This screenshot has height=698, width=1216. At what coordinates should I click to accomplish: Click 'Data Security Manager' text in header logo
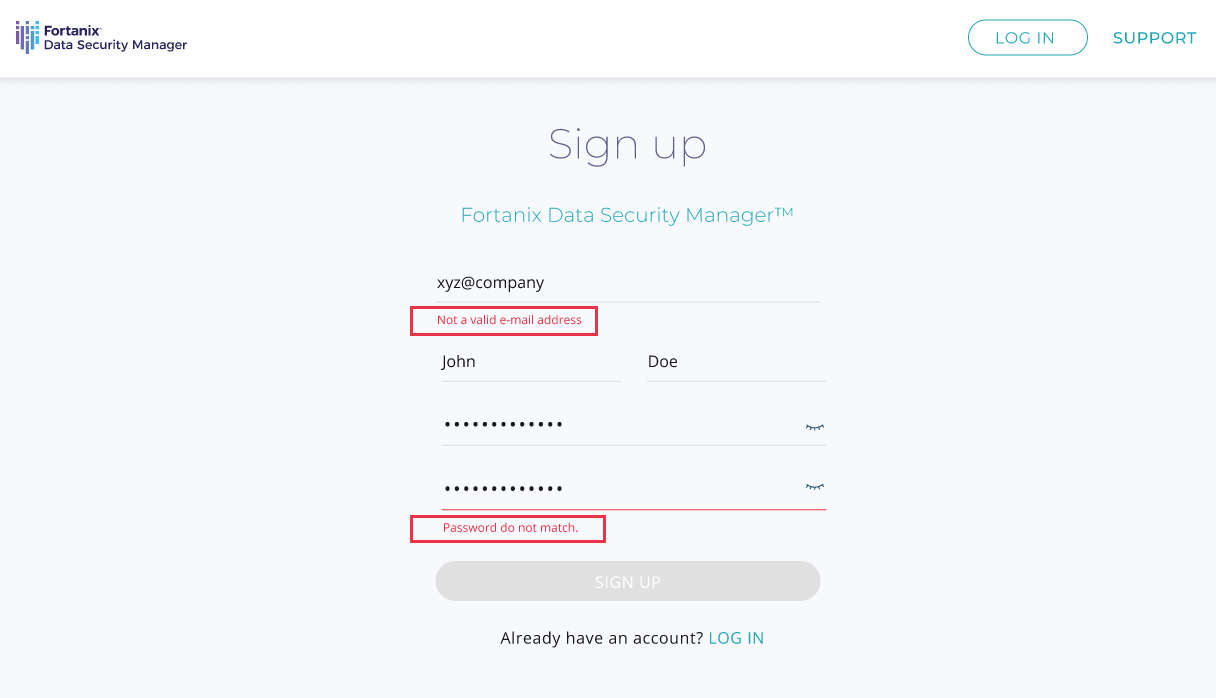tap(115, 45)
